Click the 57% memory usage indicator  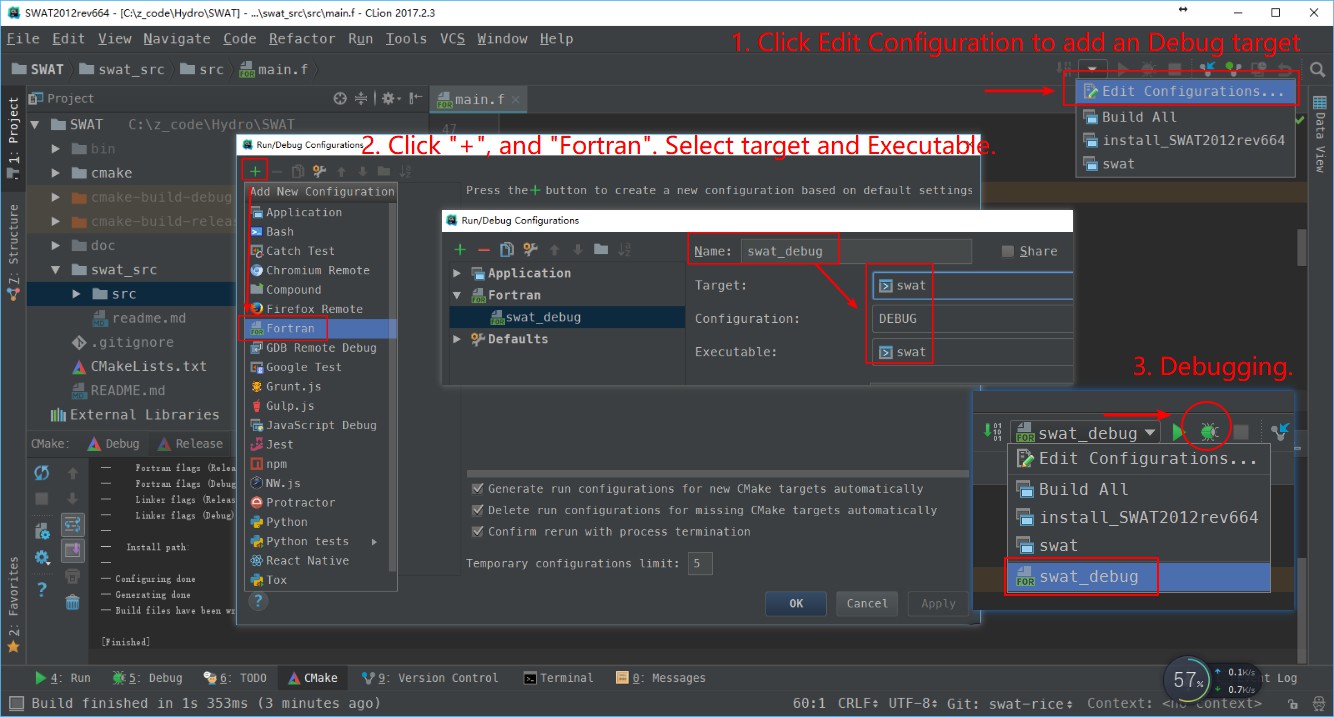[x=1186, y=680]
